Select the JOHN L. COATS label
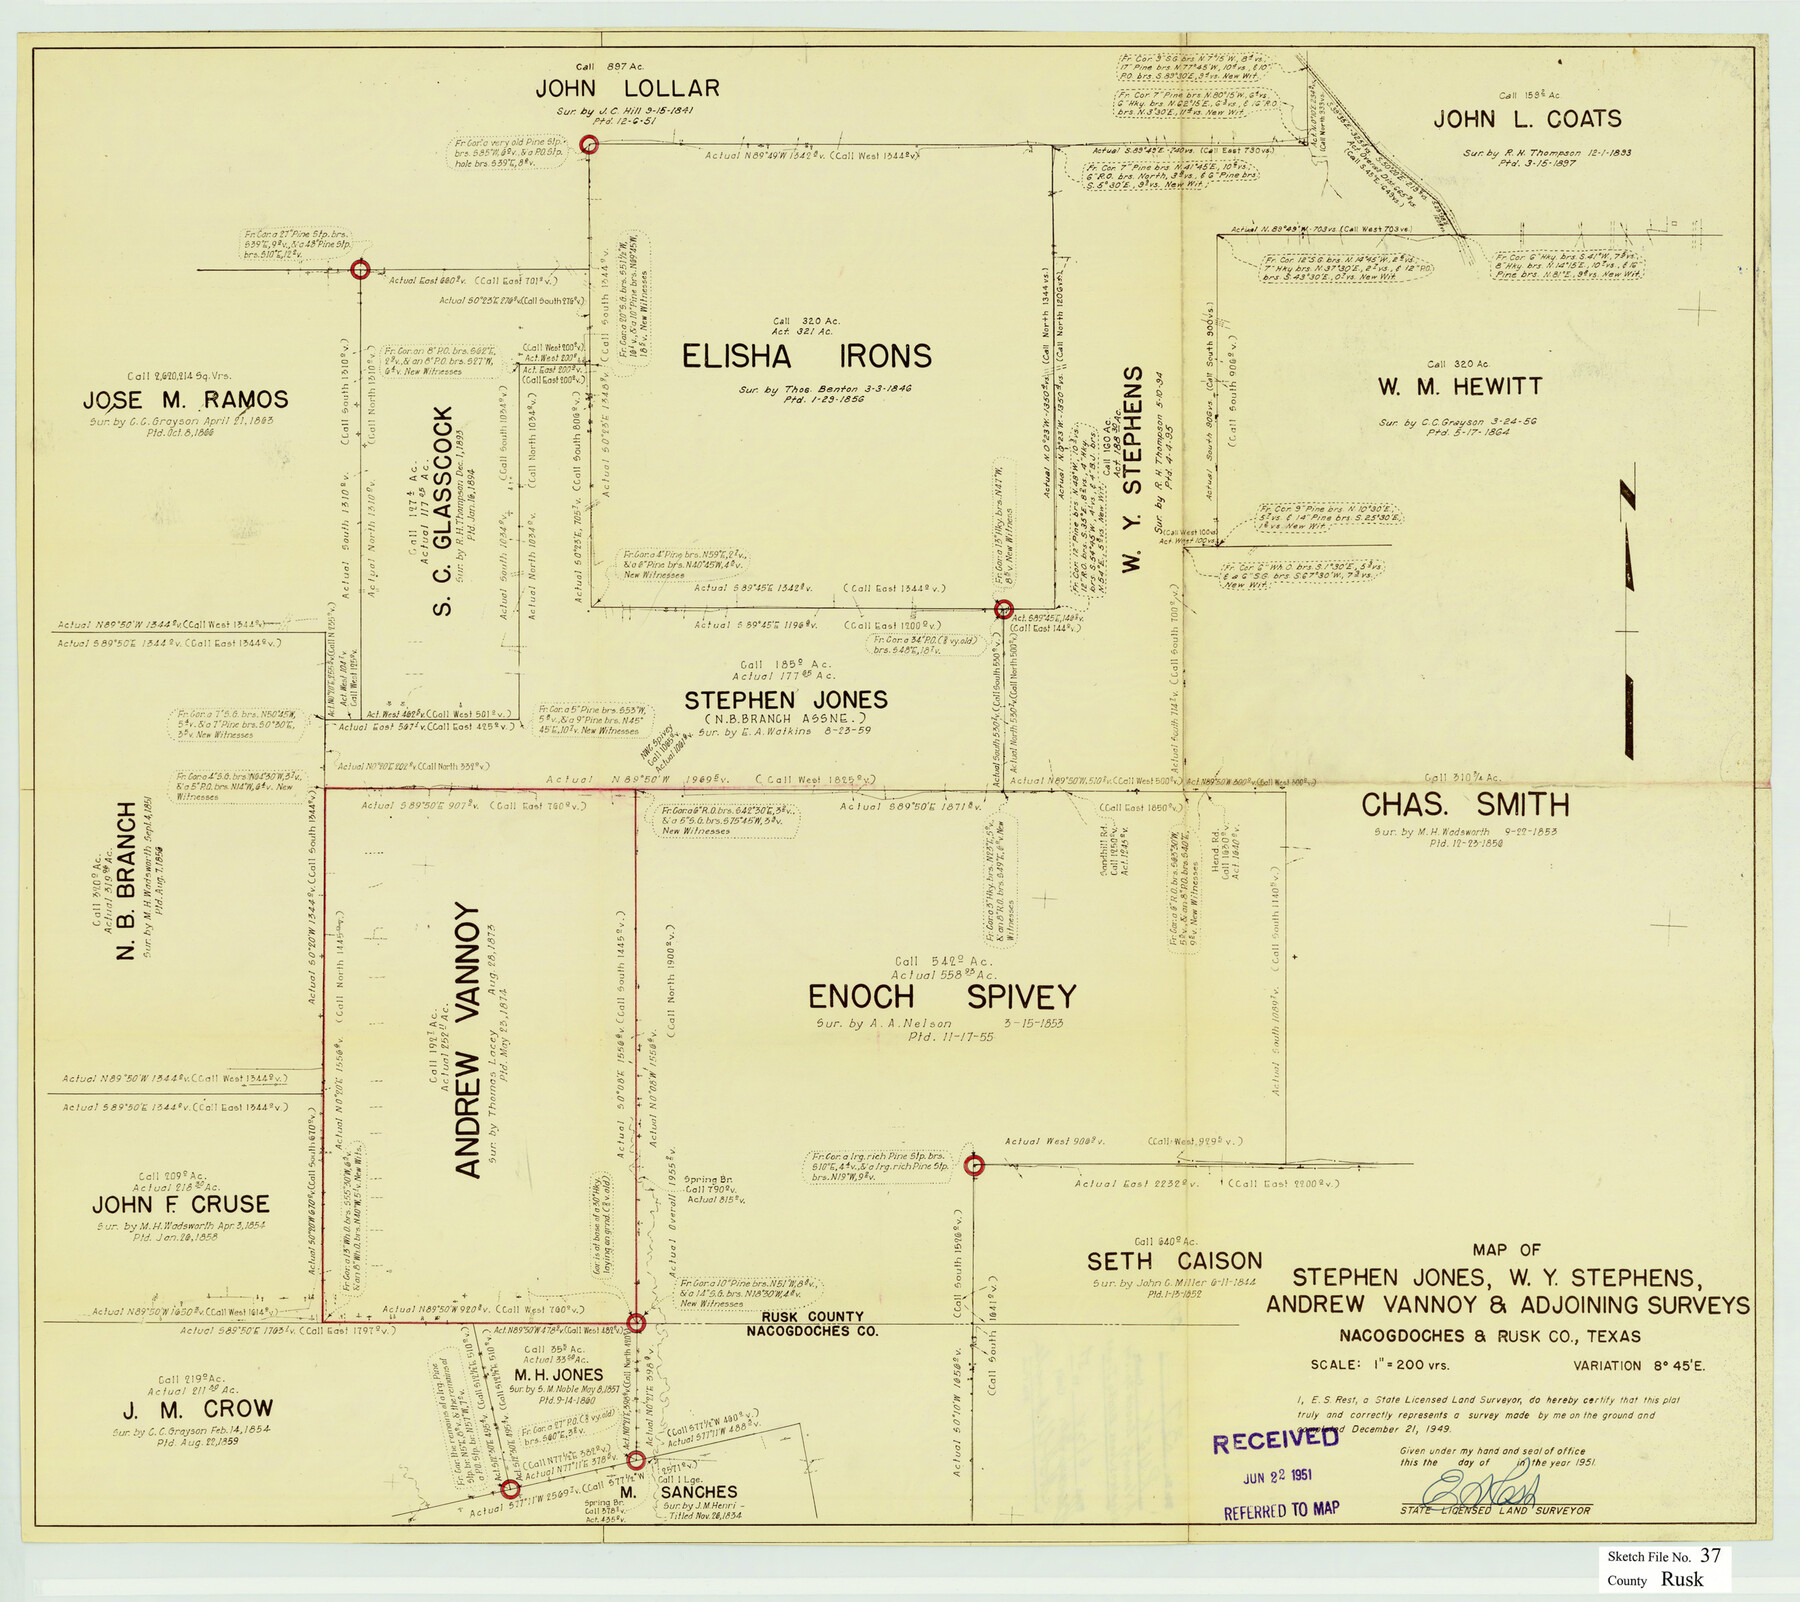The width and height of the screenshot is (1800, 1602). click(x=1527, y=119)
